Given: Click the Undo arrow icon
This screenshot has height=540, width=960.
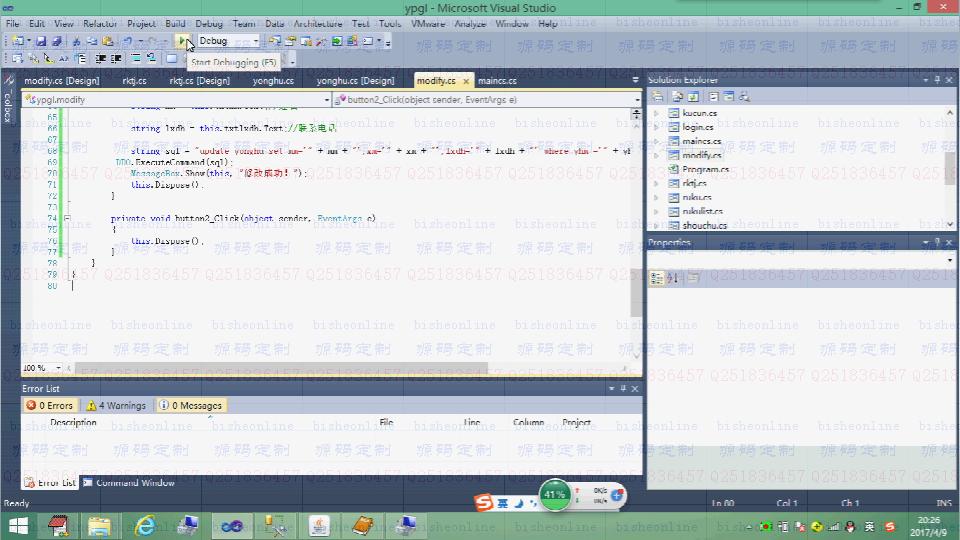Looking at the screenshot, I should coord(127,41).
